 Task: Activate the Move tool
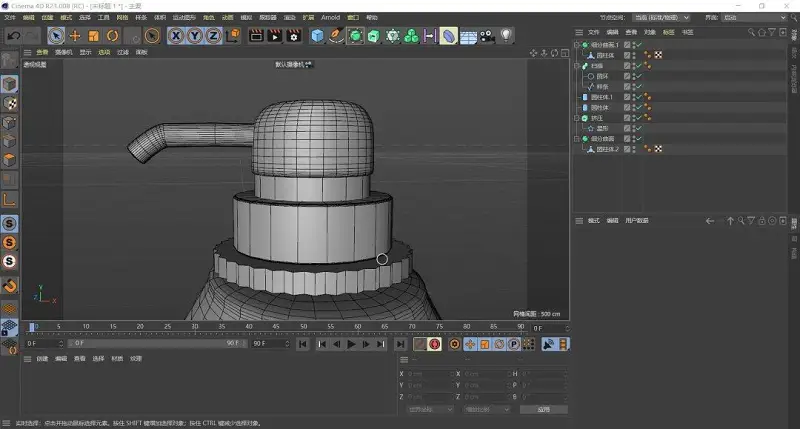pyautogui.click(x=75, y=36)
